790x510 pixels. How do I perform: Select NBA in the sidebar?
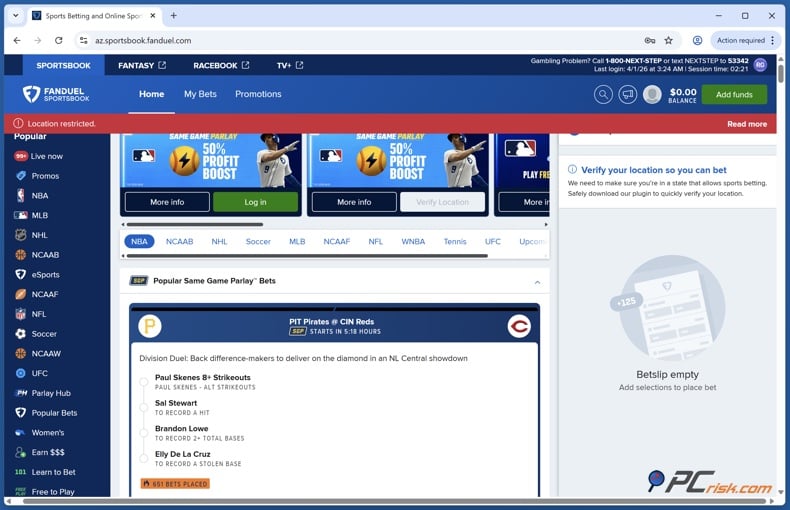pyautogui.click(x=32, y=196)
